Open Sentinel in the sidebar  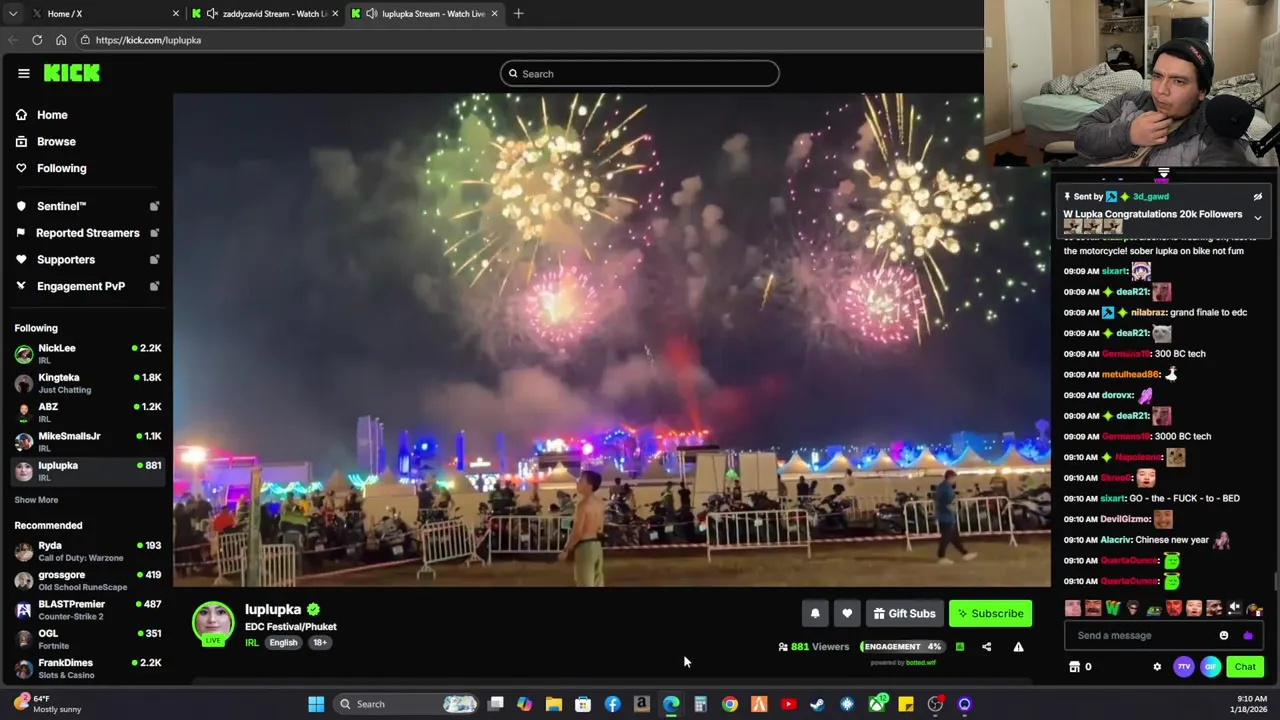pos(61,206)
